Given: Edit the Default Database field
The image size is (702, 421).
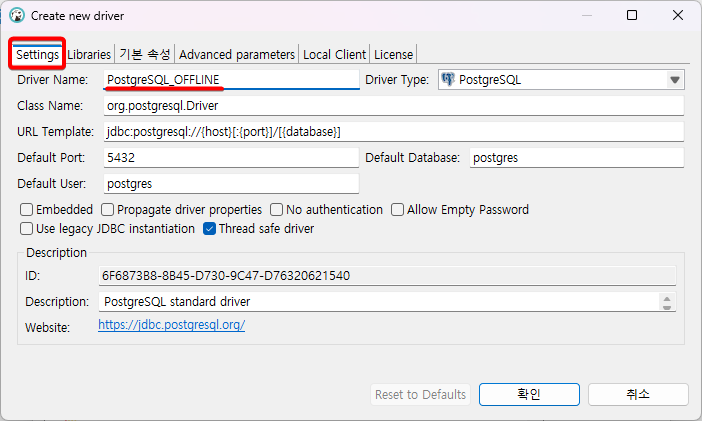Looking at the screenshot, I should [577, 158].
